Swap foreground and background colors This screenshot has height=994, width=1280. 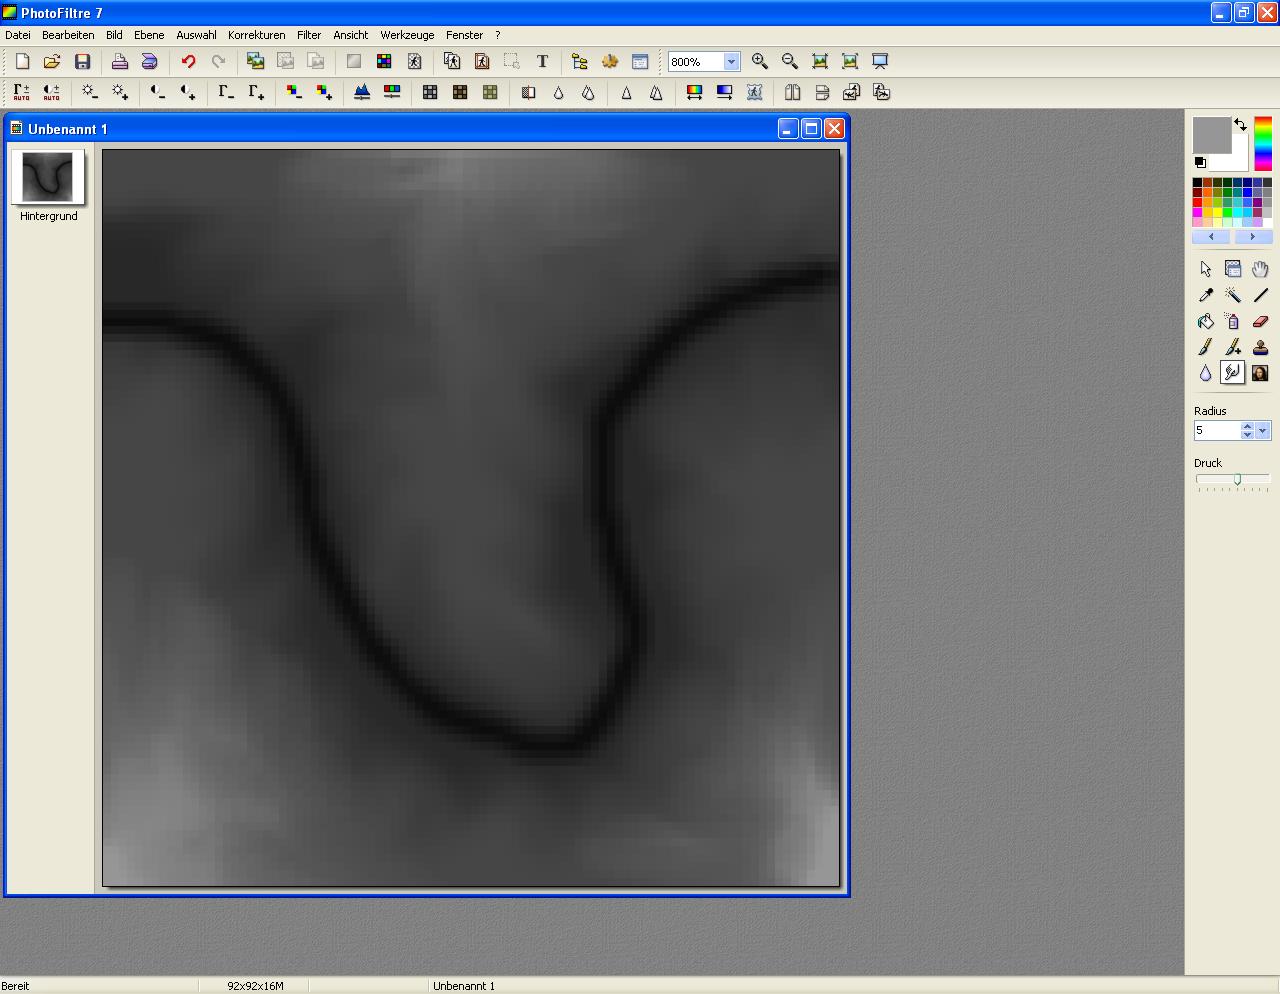(x=1241, y=125)
